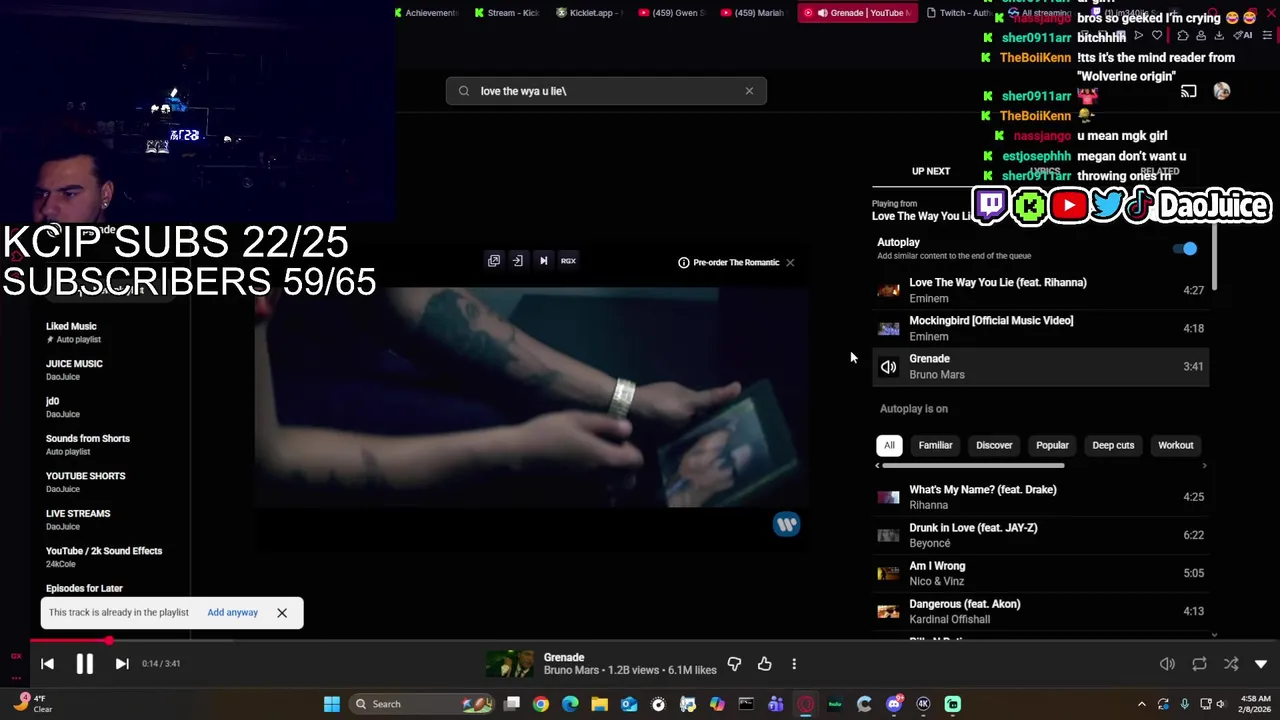Switch to the Kicklet.app browser tab
The width and height of the screenshot is (1280, 720).
(590, 13)
